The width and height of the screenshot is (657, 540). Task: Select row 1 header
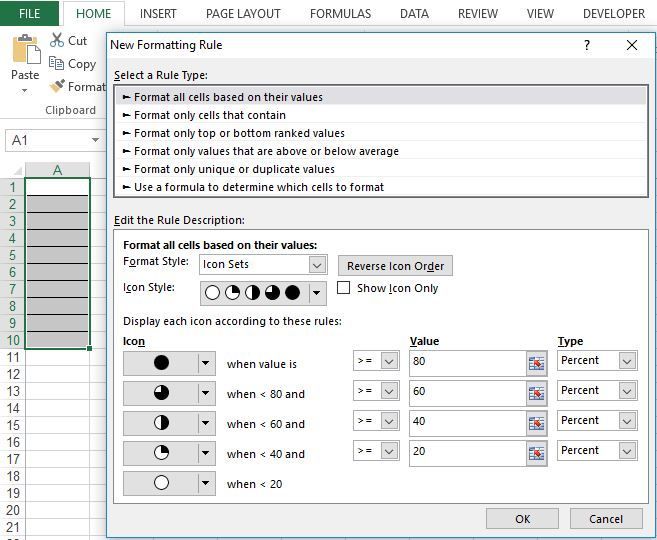coord(13,187)
